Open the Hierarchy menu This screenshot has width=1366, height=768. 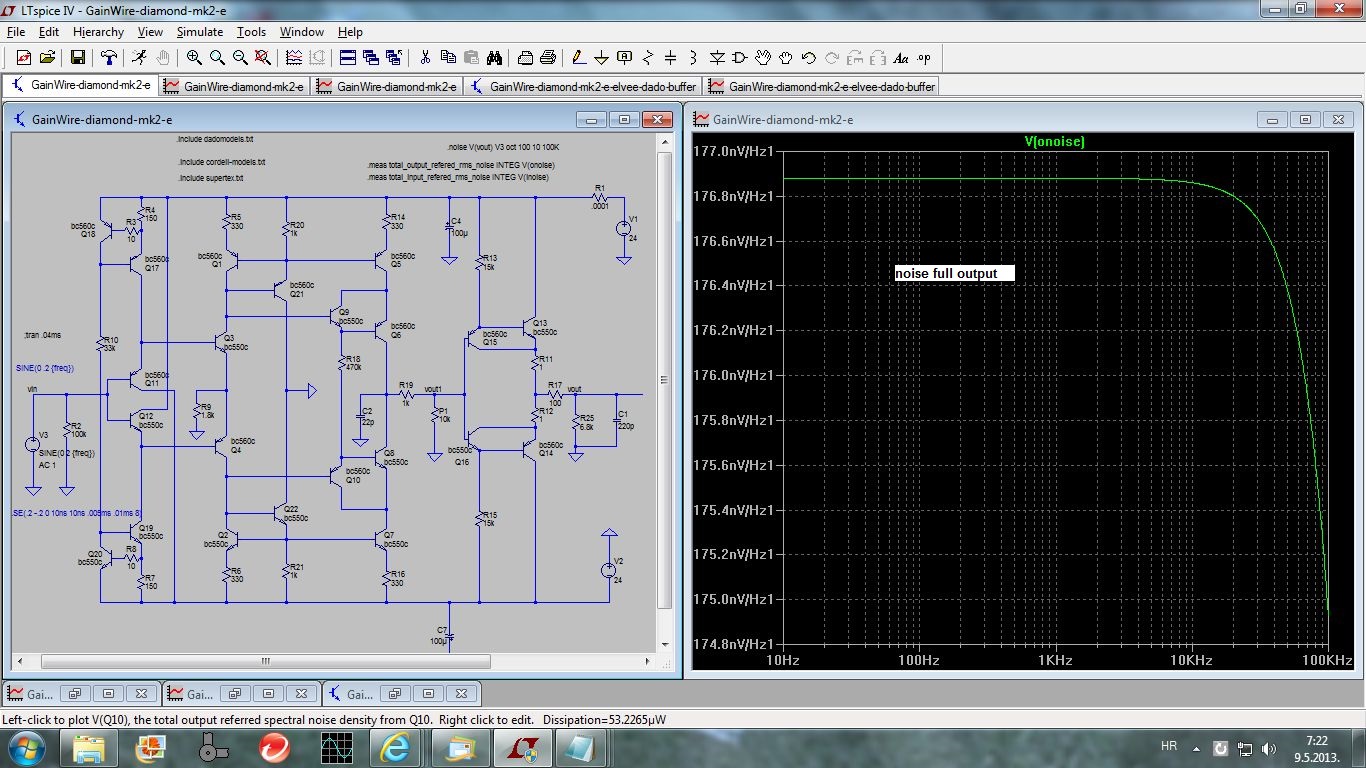coord(98,32)
